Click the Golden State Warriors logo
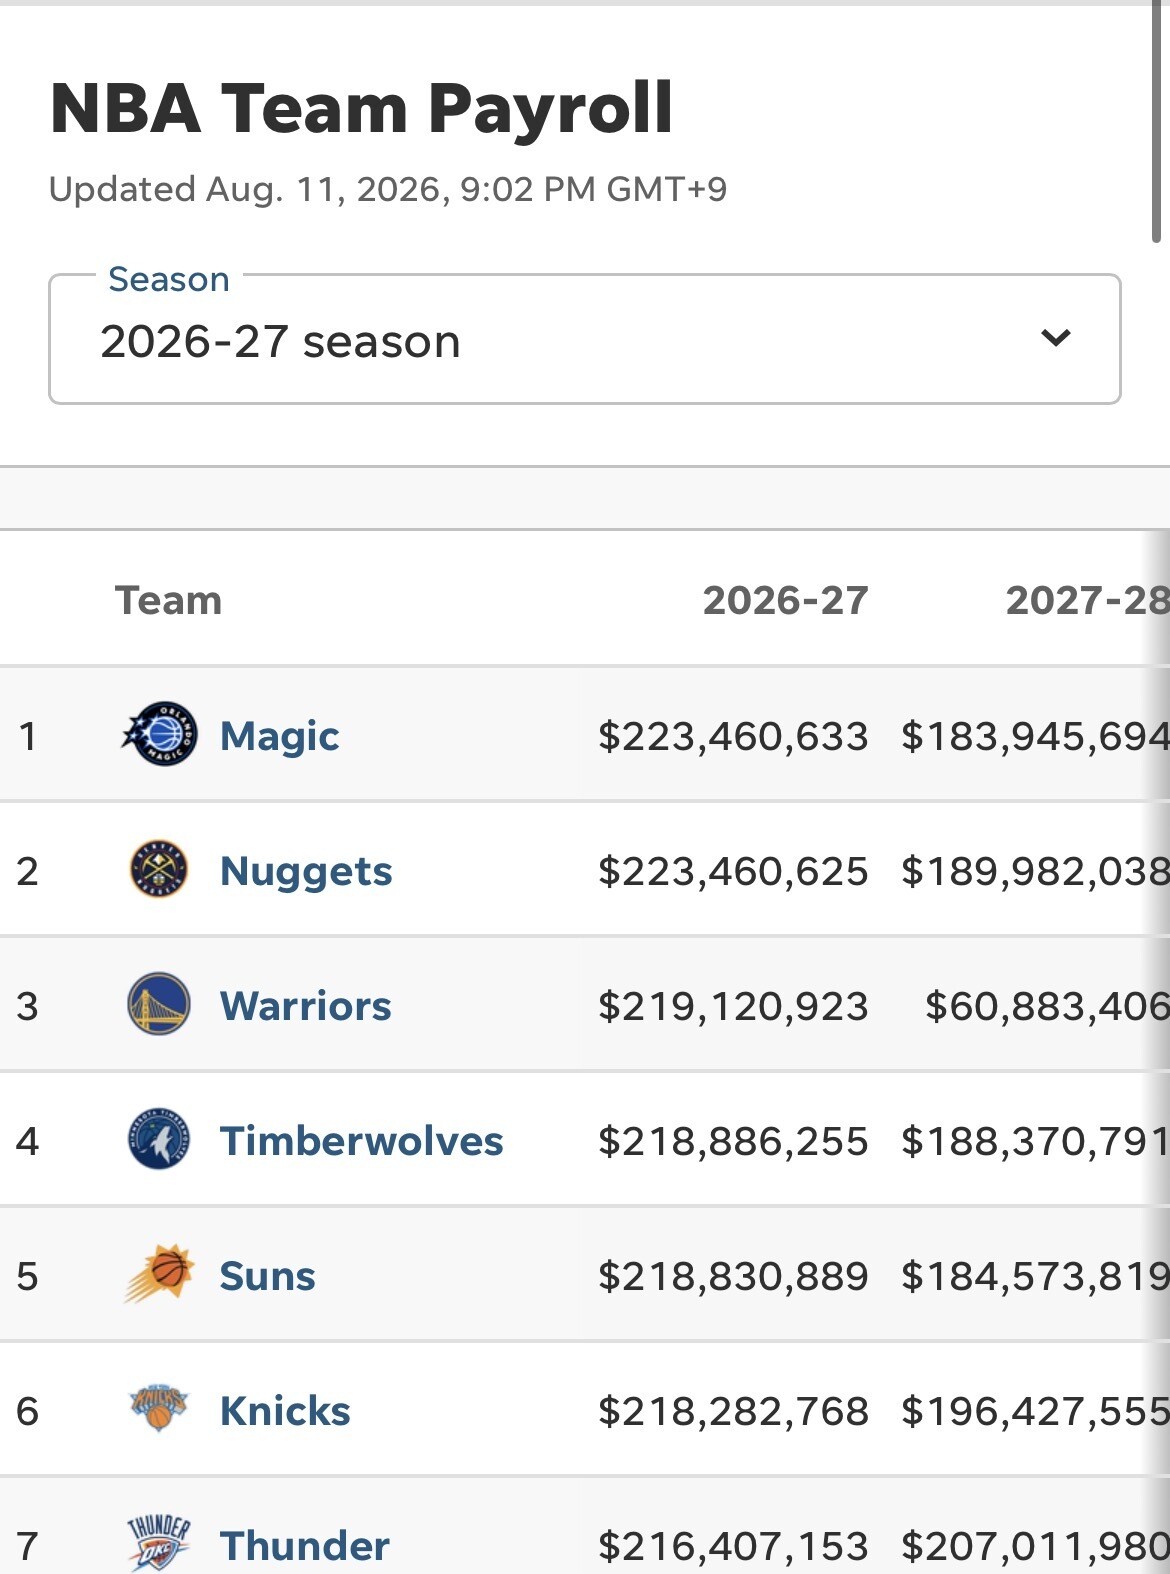 pyautogui.click(x=159, y=1004)
